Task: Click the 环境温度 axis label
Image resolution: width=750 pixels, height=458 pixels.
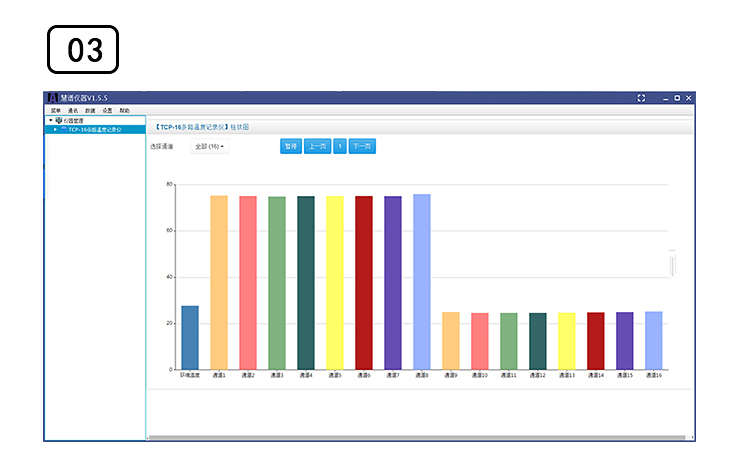Action: pos(190,375)
